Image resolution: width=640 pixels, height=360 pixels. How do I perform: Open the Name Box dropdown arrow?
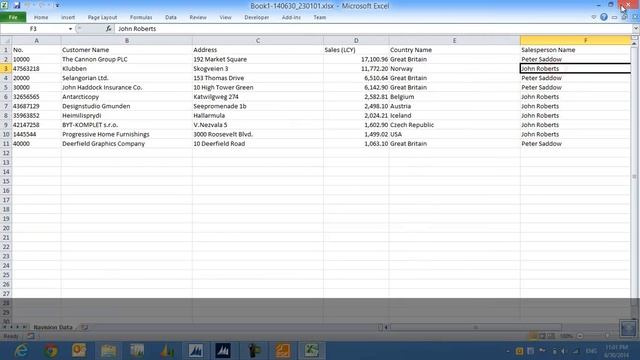point(70,29)
